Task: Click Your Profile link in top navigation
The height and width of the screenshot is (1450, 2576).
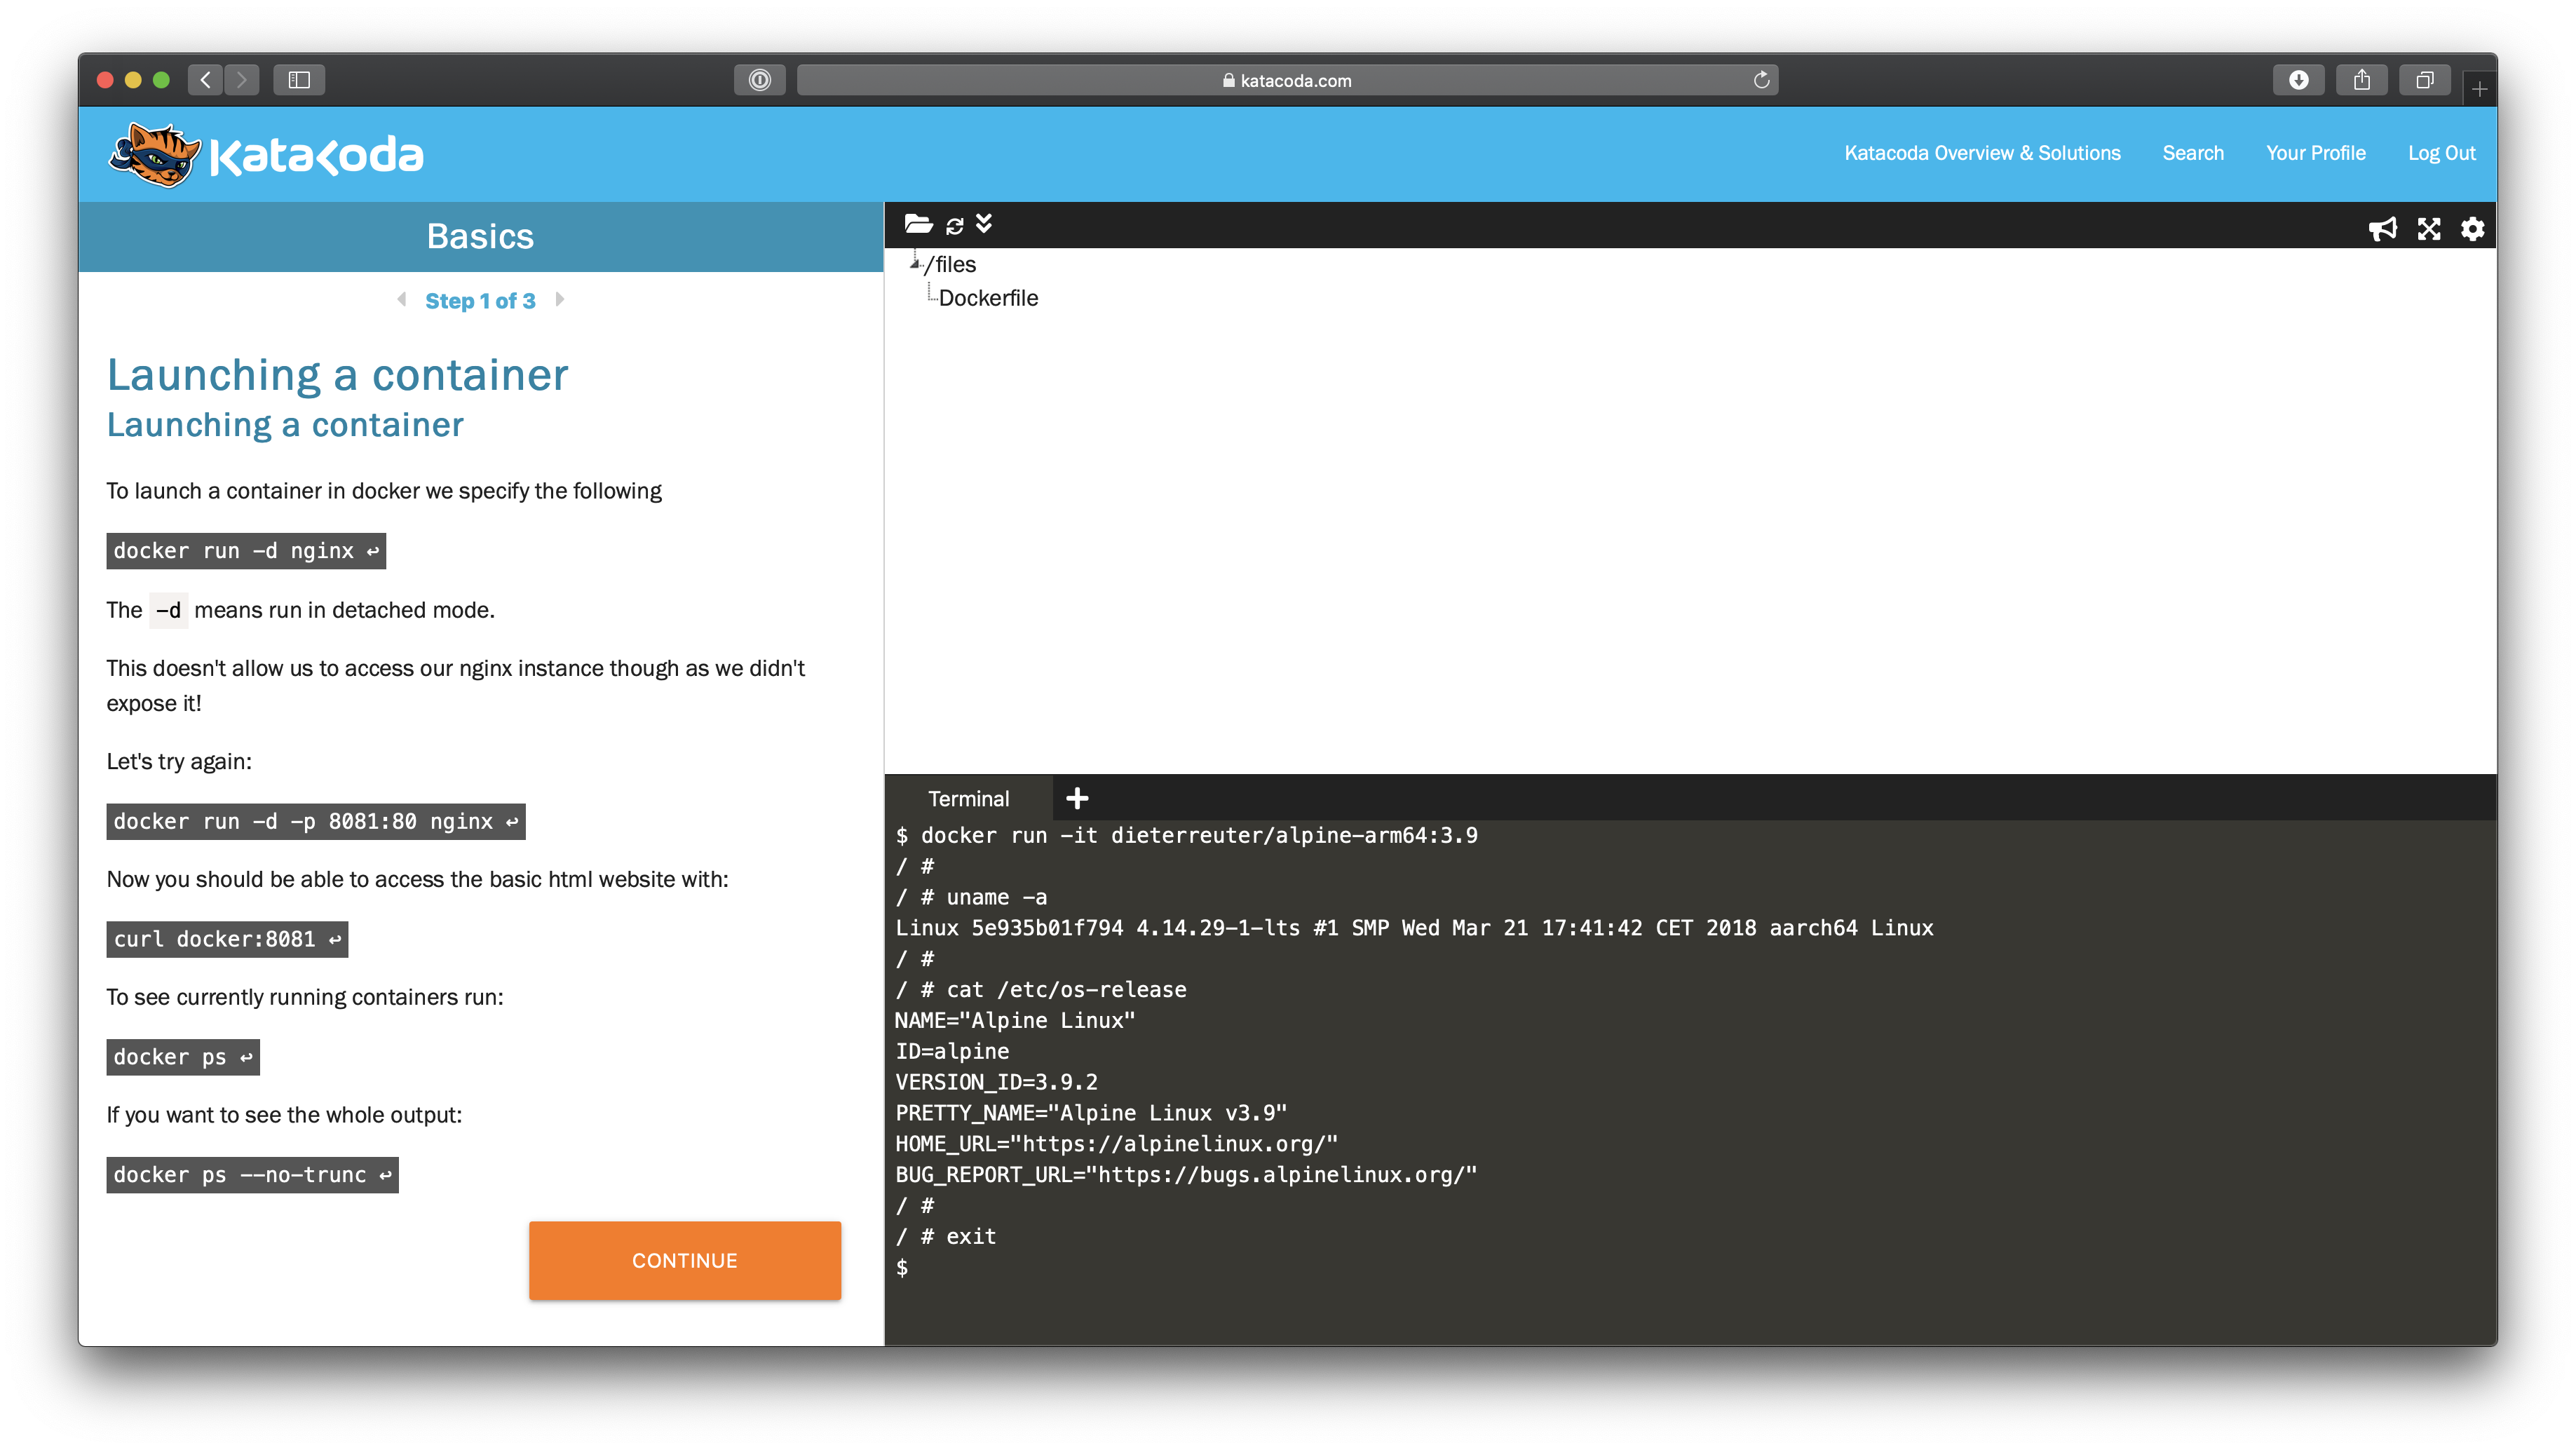Action: click(x=2316, y=152)
